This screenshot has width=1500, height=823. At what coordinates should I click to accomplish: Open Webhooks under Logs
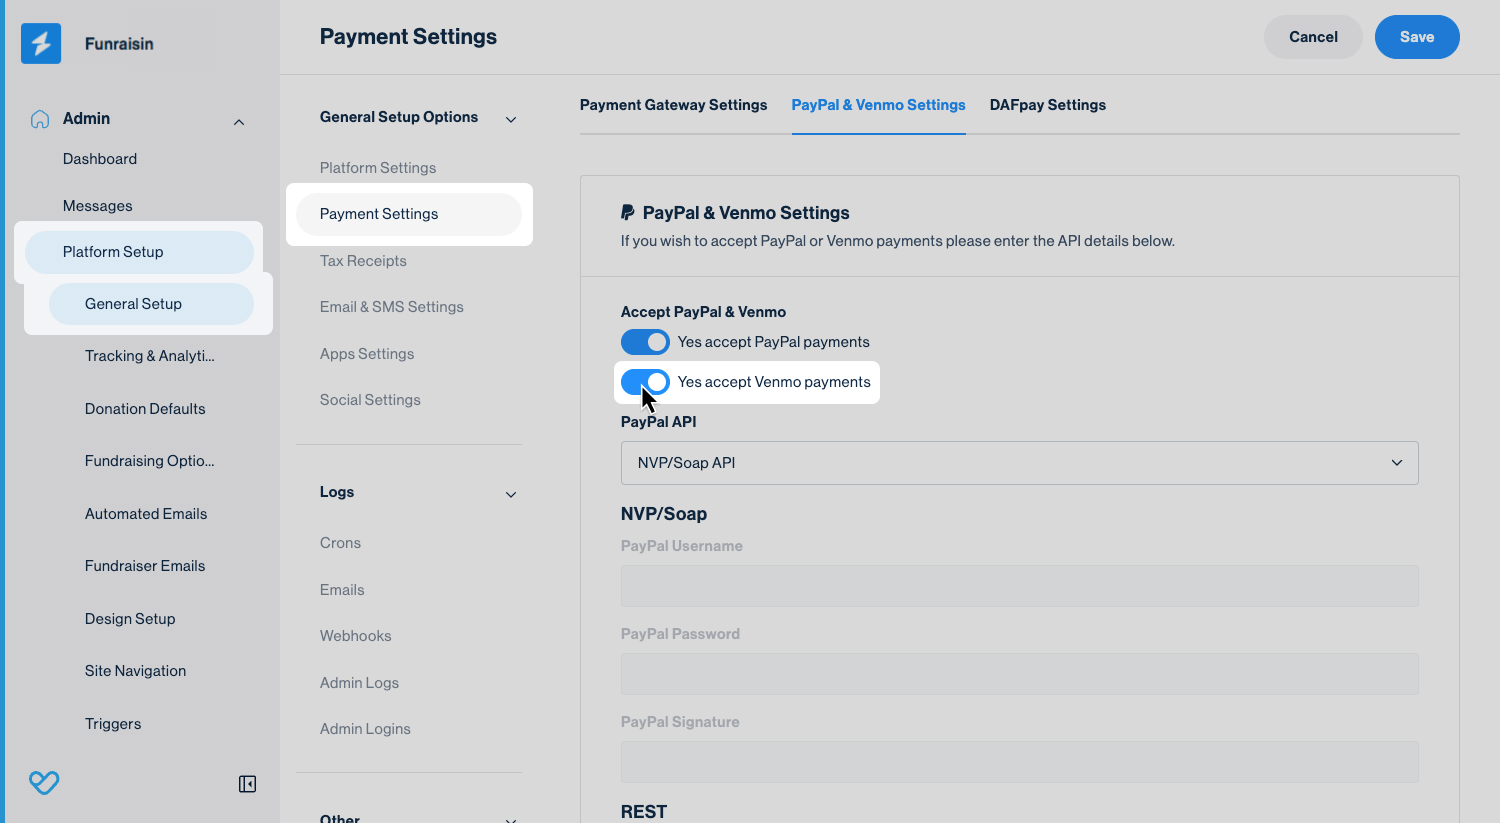click(355, 636)
